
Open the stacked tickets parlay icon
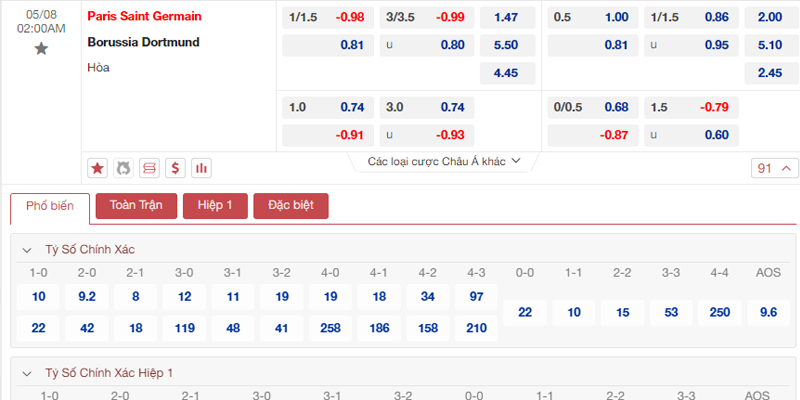click(149, 168)
